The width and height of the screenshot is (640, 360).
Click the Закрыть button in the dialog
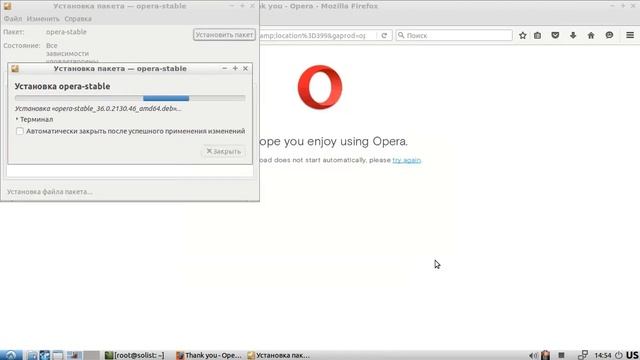[x=224, y=151]
